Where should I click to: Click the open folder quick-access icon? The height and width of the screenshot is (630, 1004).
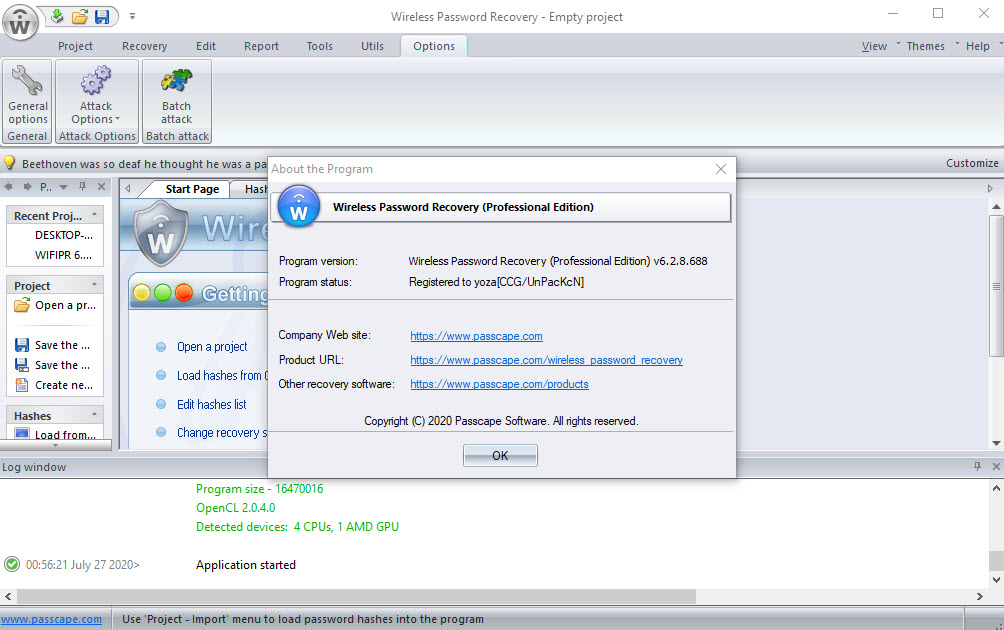pos(80,17)
